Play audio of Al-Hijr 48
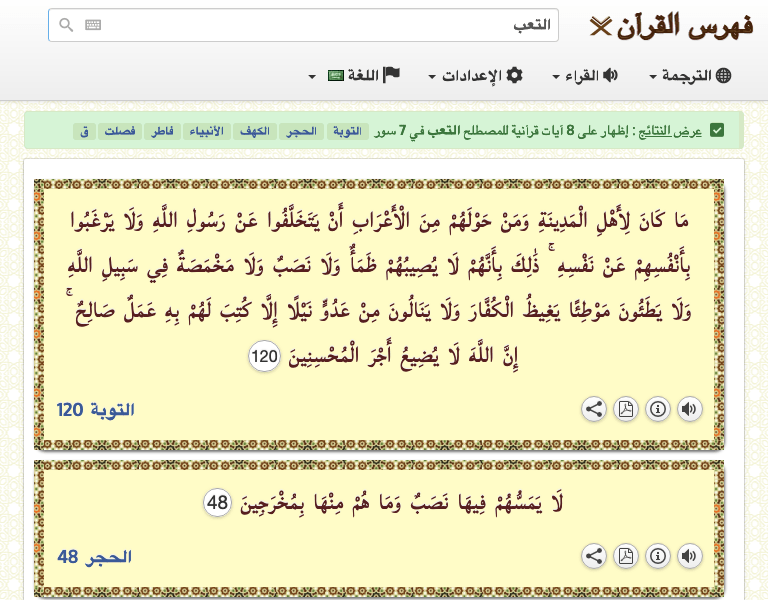Screen dimensions: 768x600 click(689, 556)
